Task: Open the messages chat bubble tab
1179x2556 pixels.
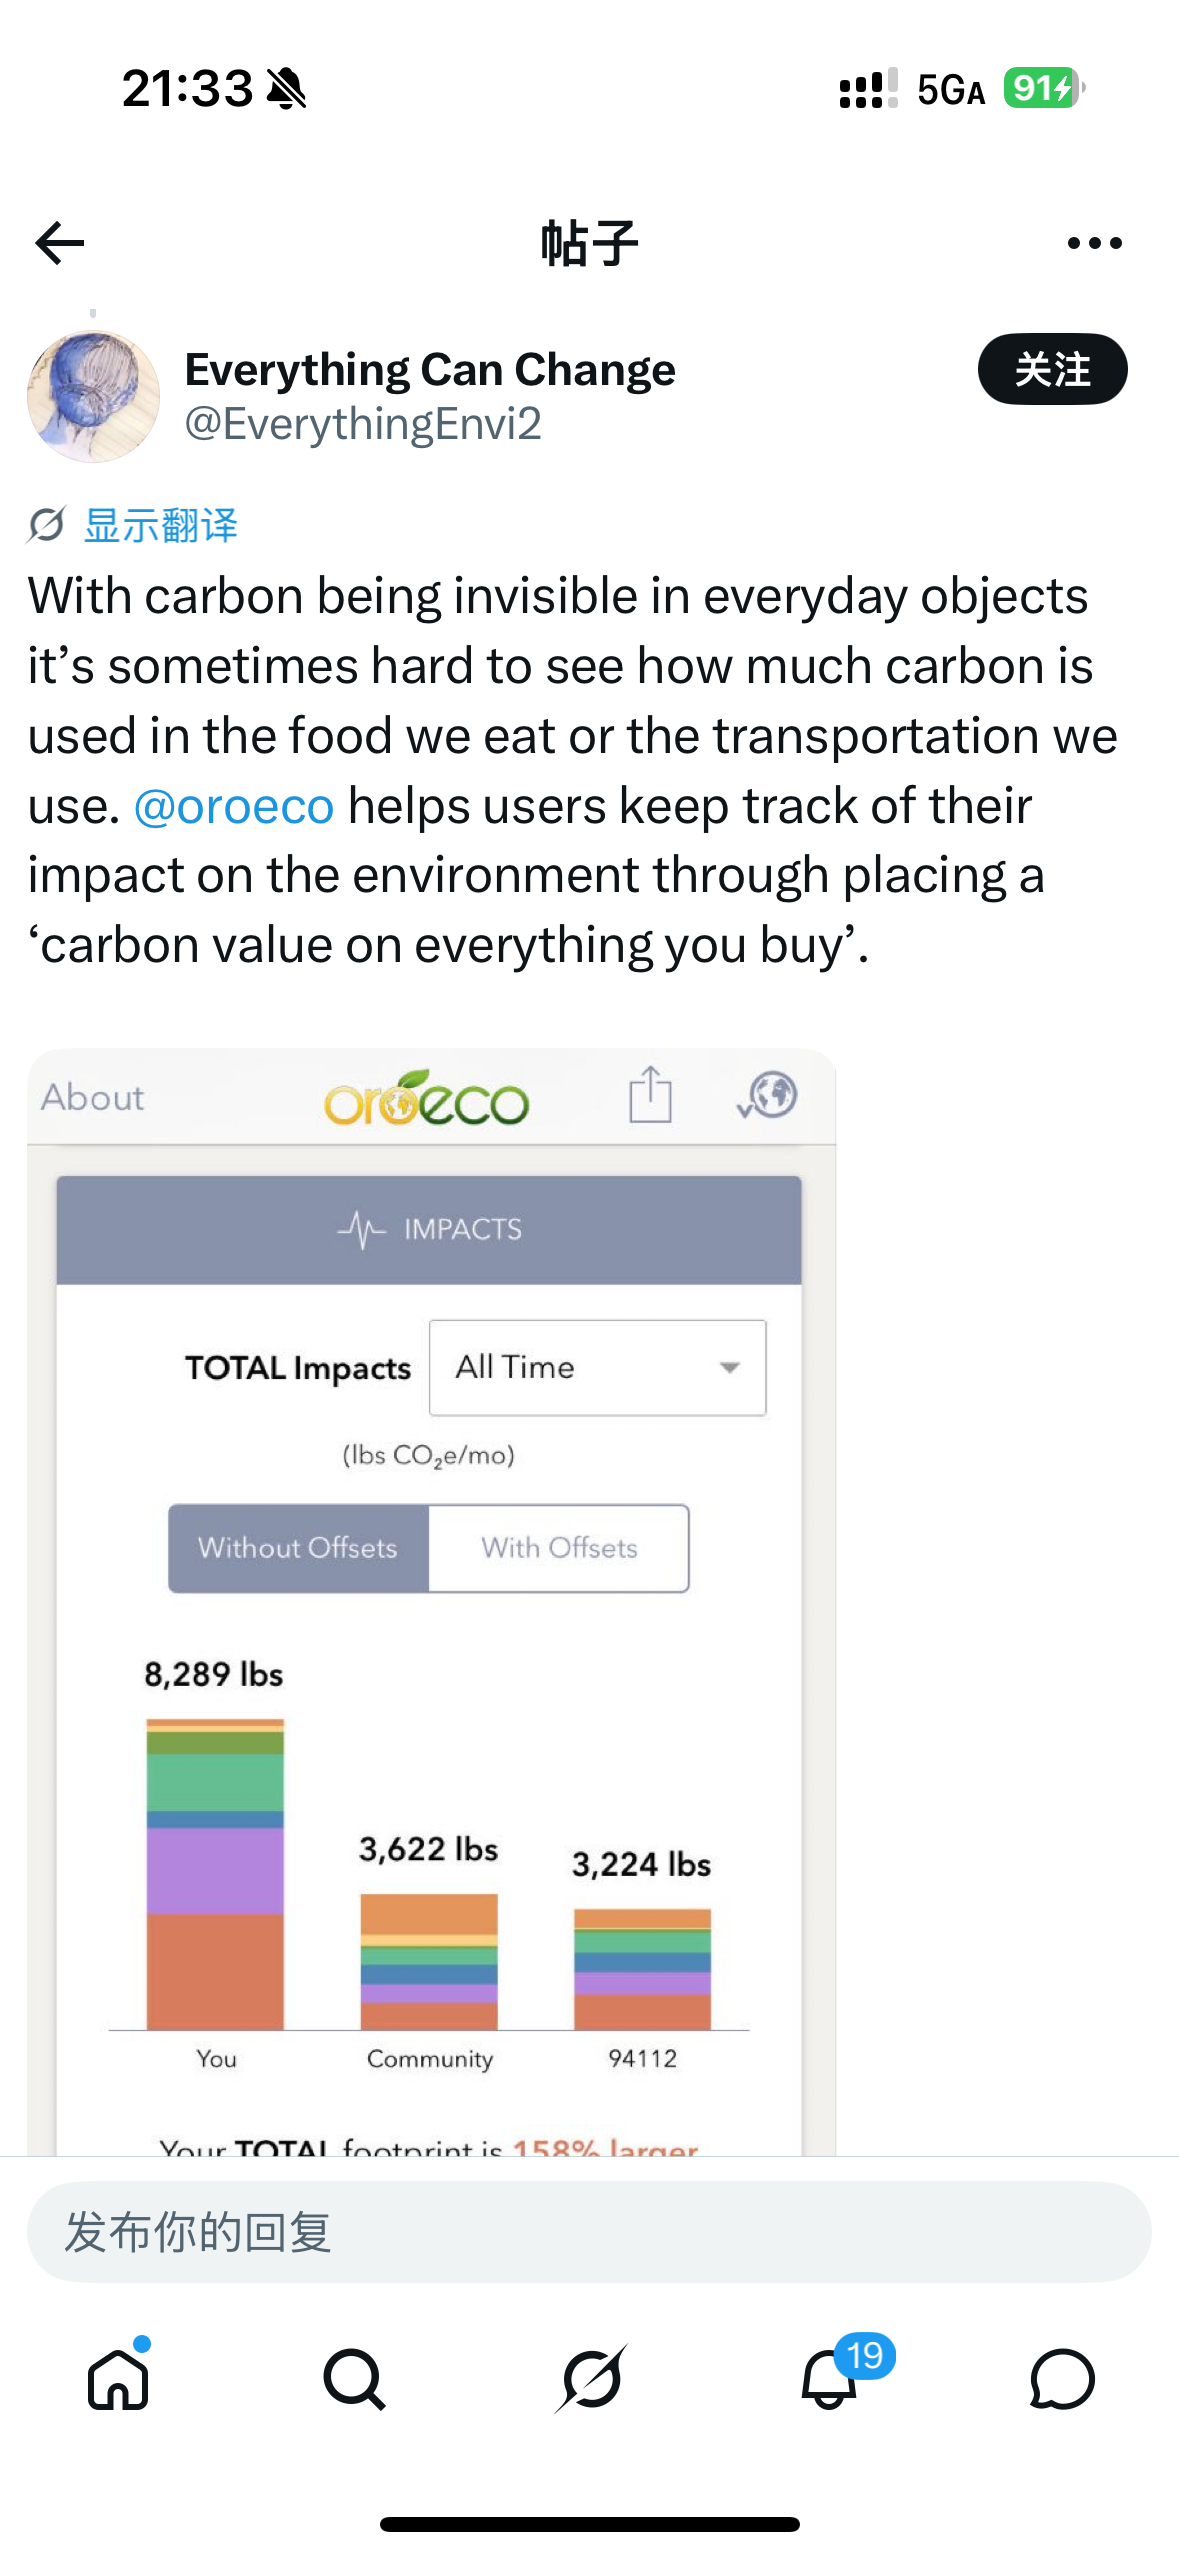Action: click(x=1062, y=2379)
